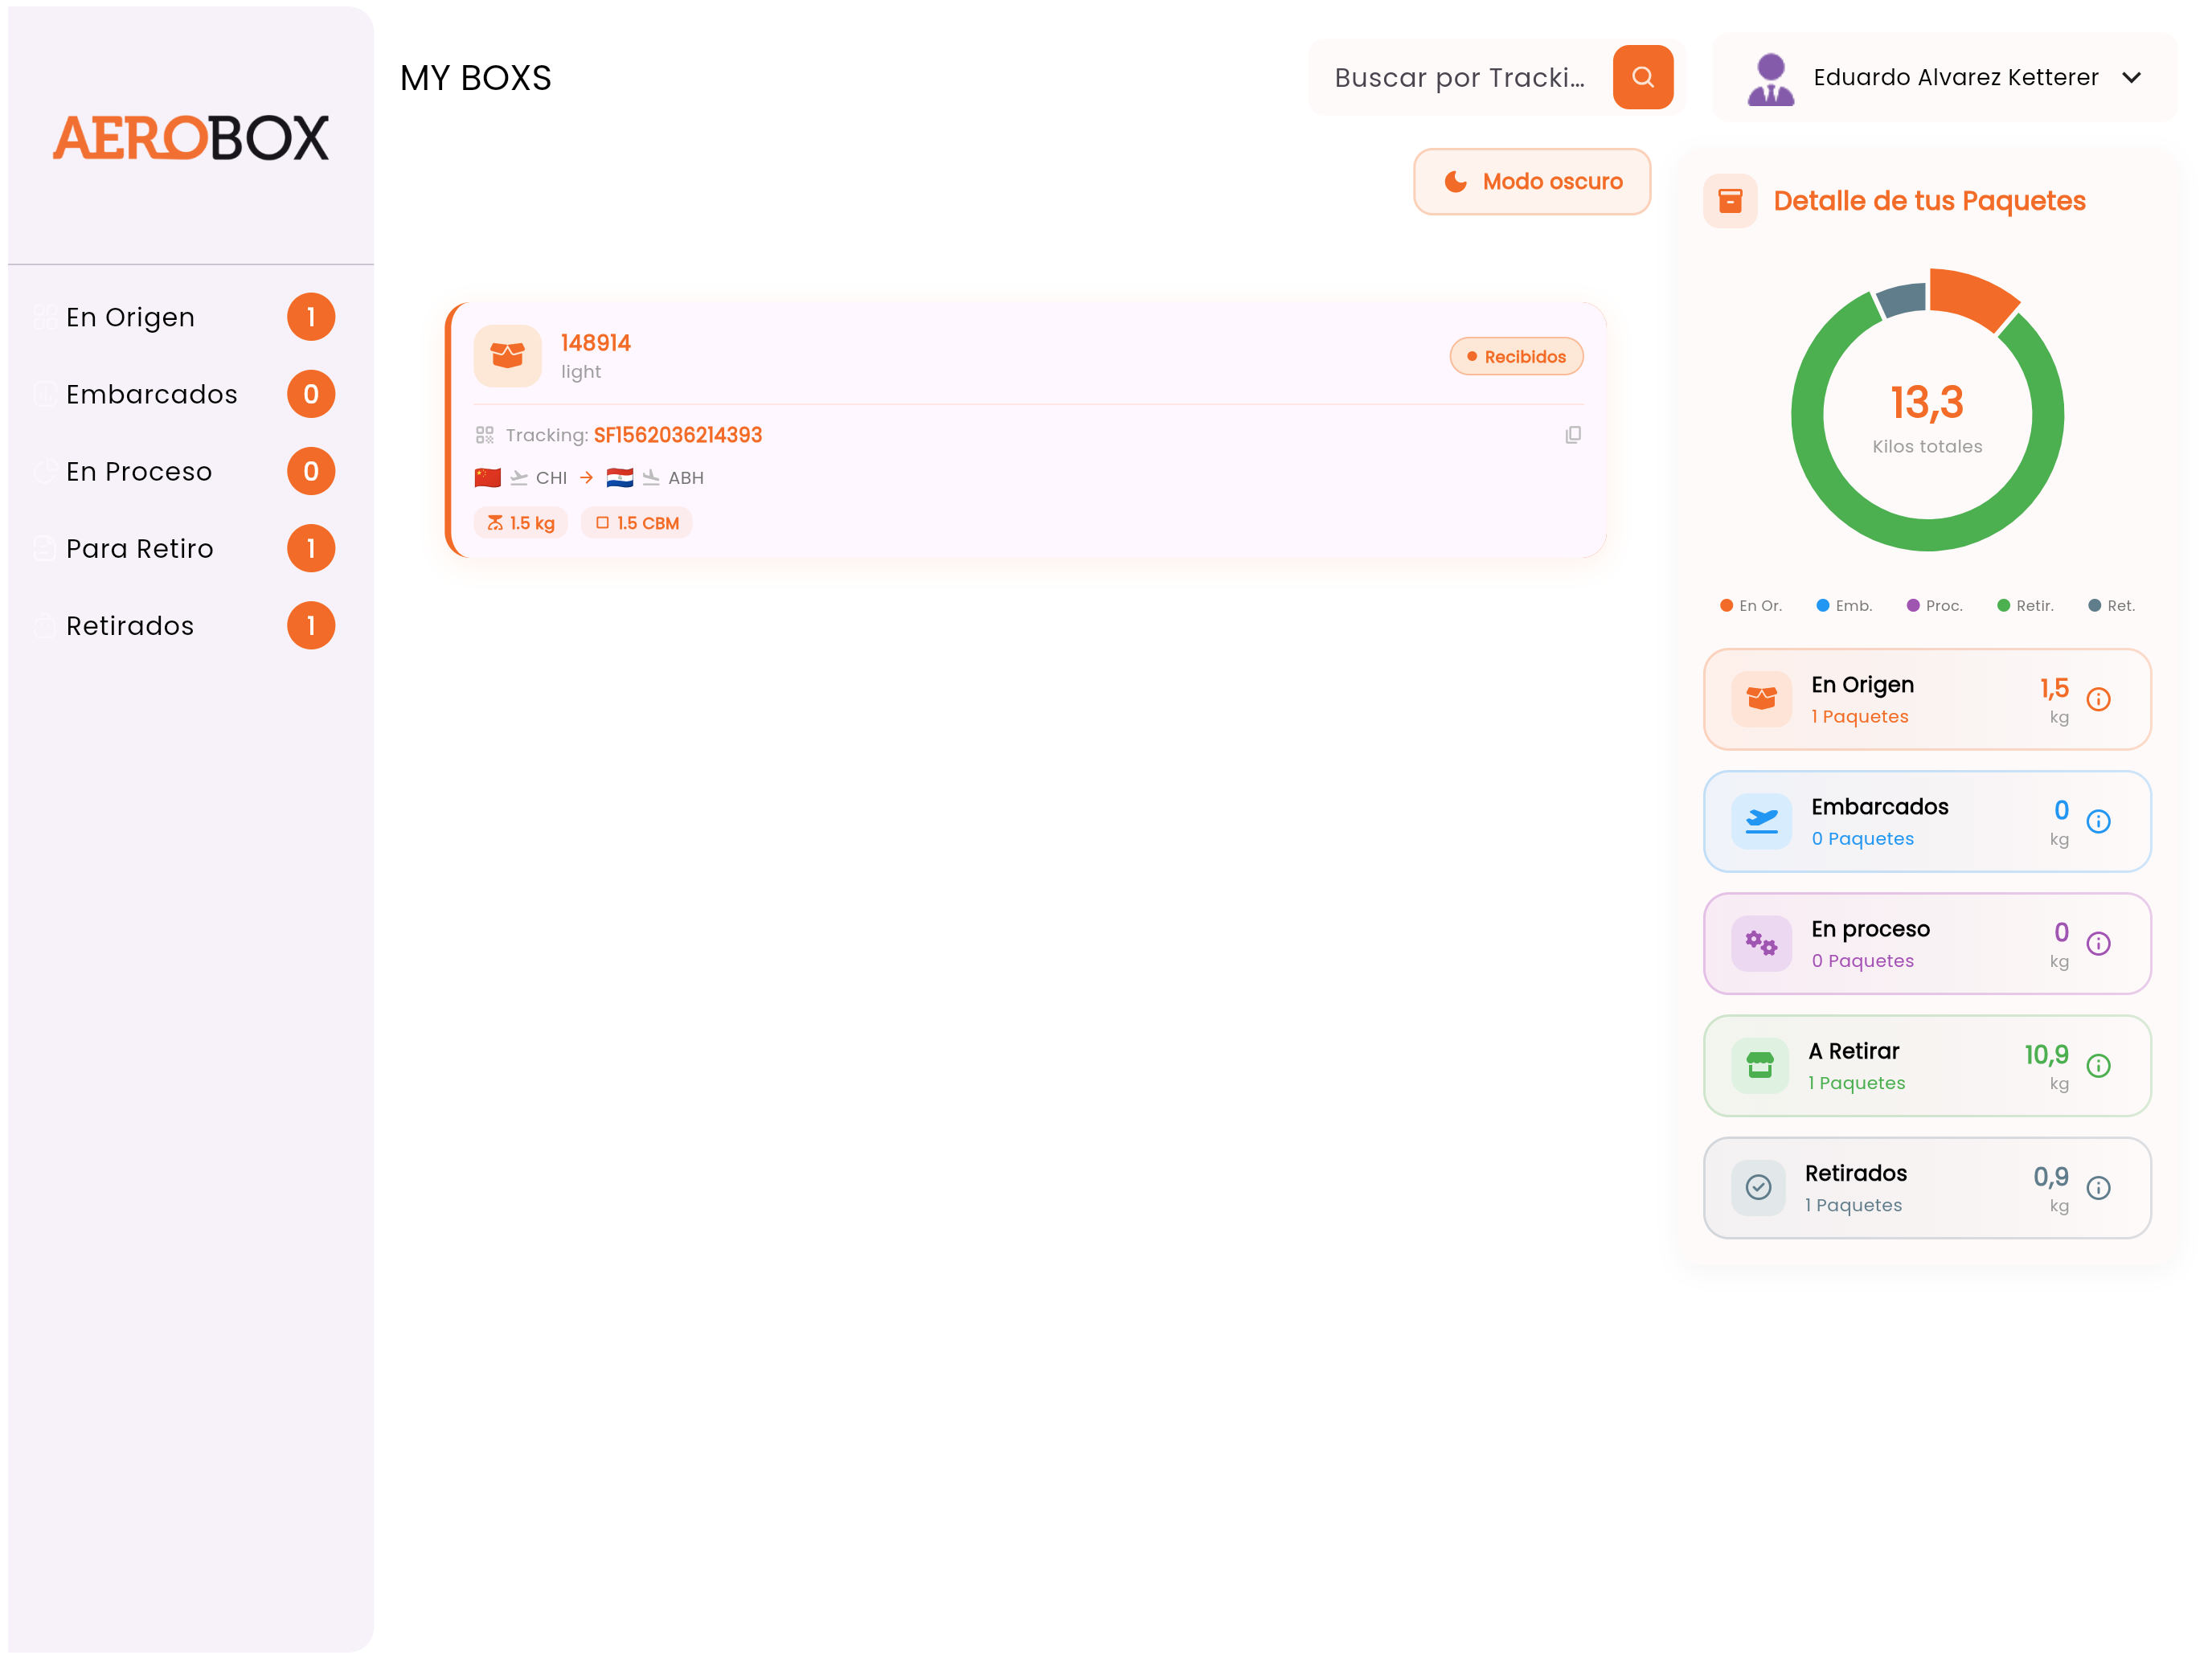The width and height of the screenshot is (2212, 1659).
Task: Click the Embarcados count badge
Action: click(311, 394)
